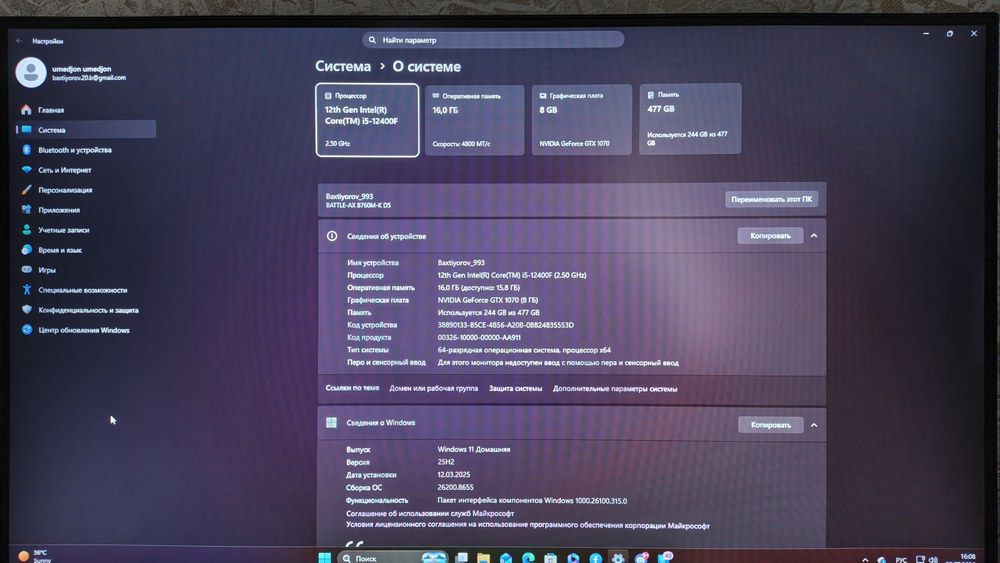Viewport: 1000px width, 563px height.
Task: Click the Система breadcrumb link
Action: [x=342, y=66]
